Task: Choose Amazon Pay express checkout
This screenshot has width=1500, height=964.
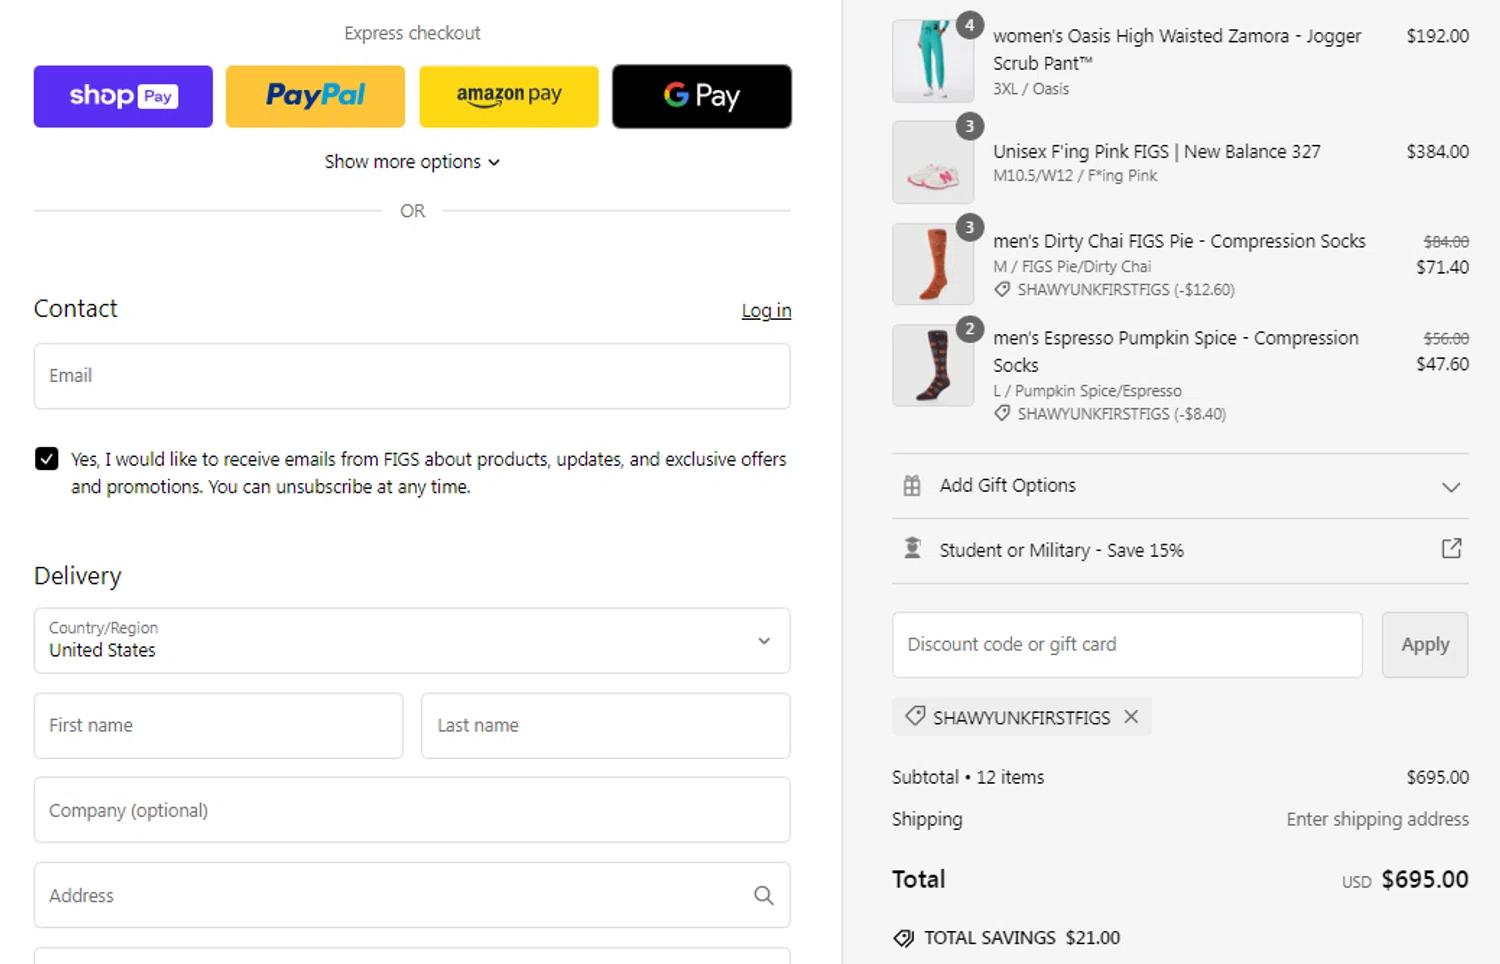Action: [x=508, y=96]
